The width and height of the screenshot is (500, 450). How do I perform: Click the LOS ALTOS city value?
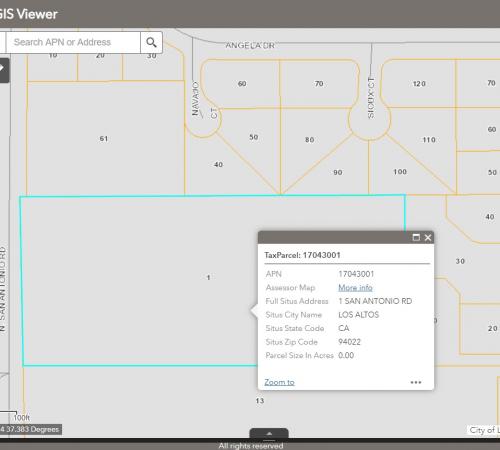click(x=358, y=315)
